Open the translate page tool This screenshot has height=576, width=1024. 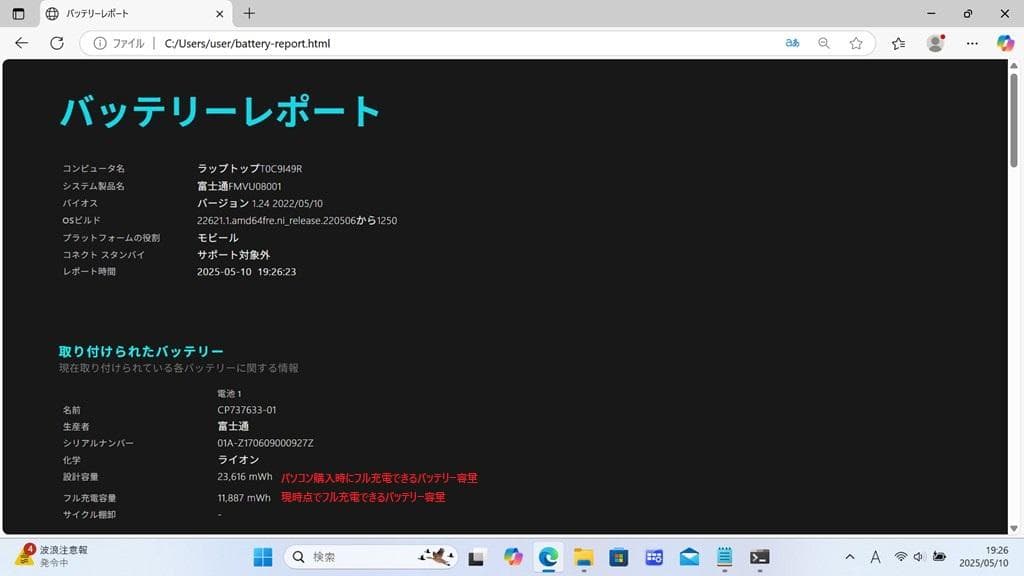(x=791, y=43)
